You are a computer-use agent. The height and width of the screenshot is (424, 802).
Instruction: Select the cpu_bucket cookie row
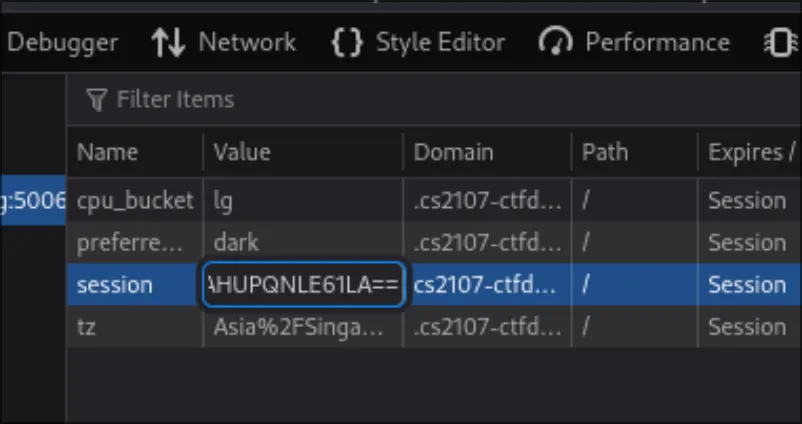(135, 200)
